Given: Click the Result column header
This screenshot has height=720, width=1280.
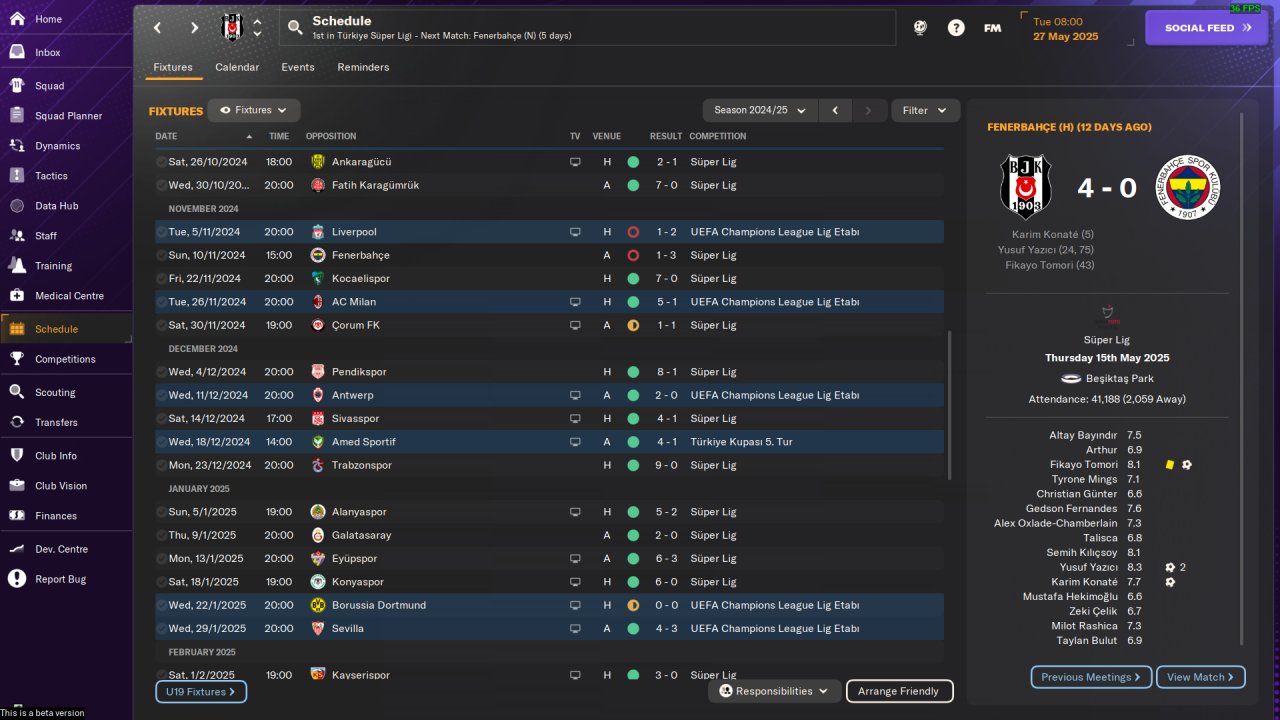Looking at the screenshot, I should pos(666,136).
